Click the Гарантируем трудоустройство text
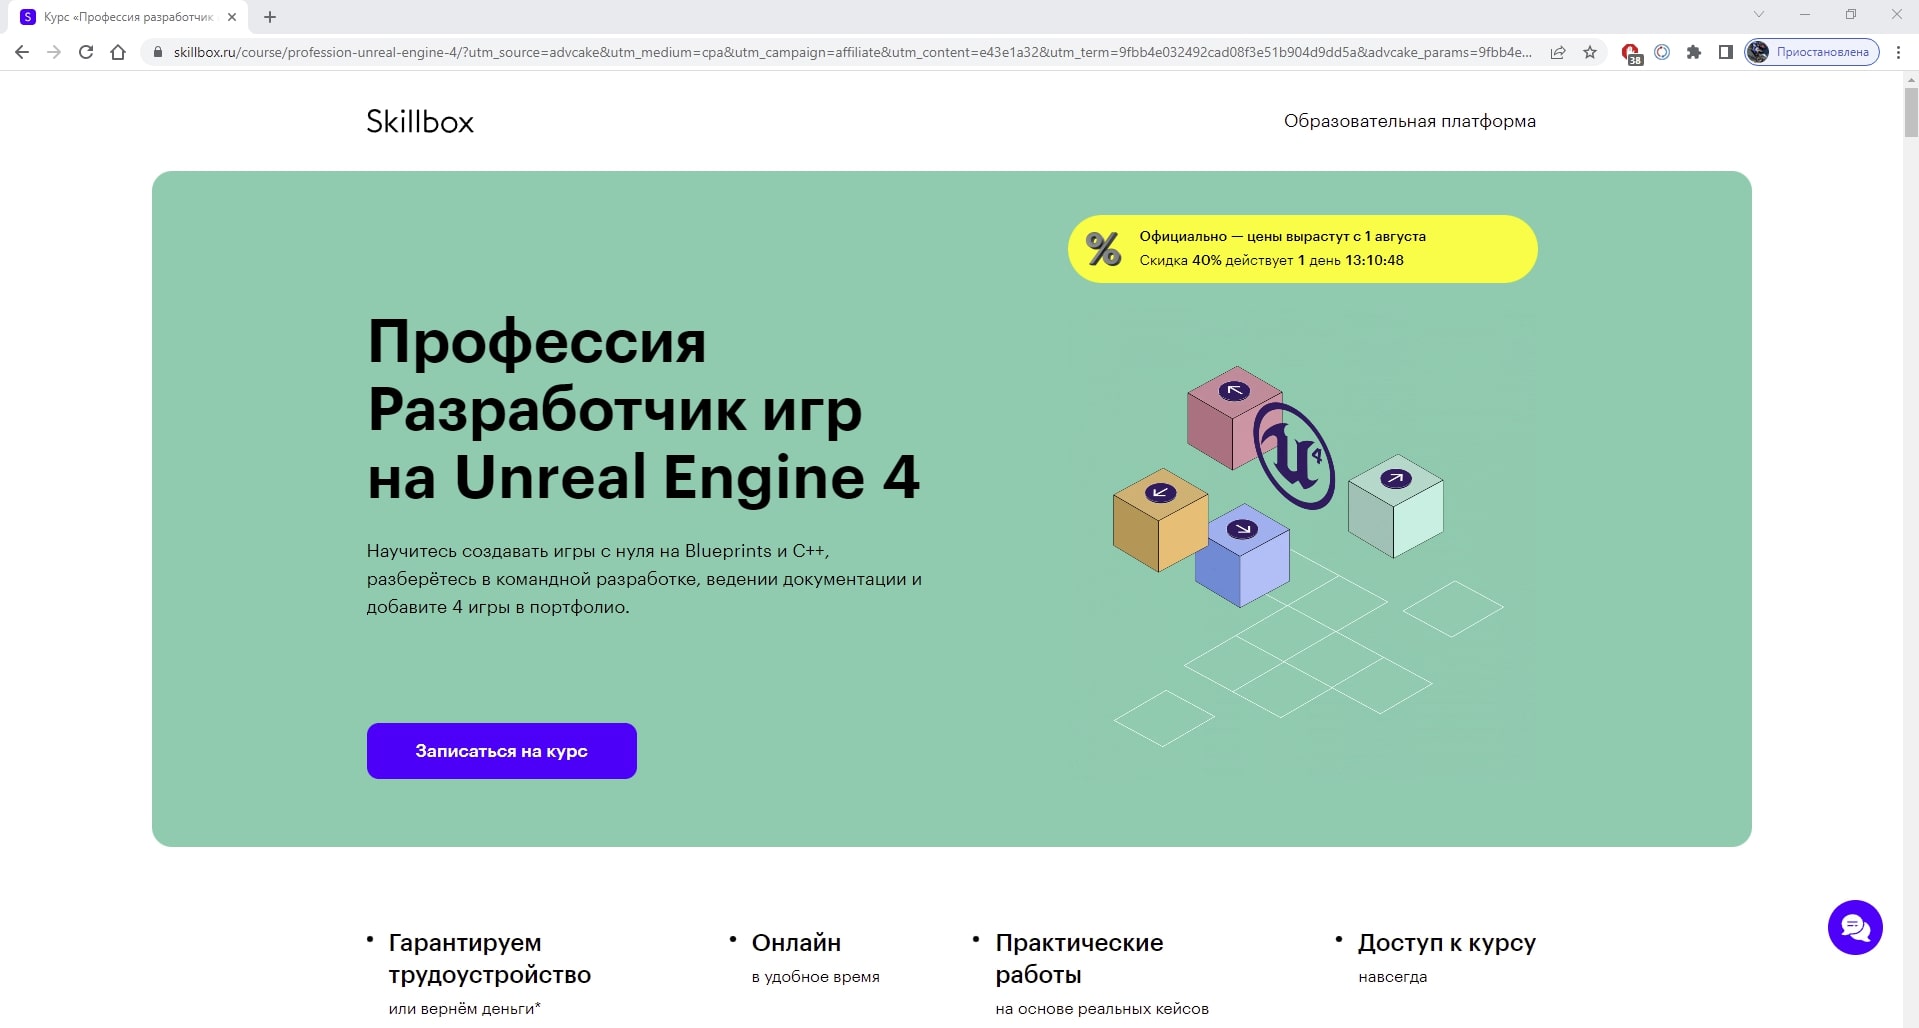This screenshot has height=1028, width=1919. [490, 958]
